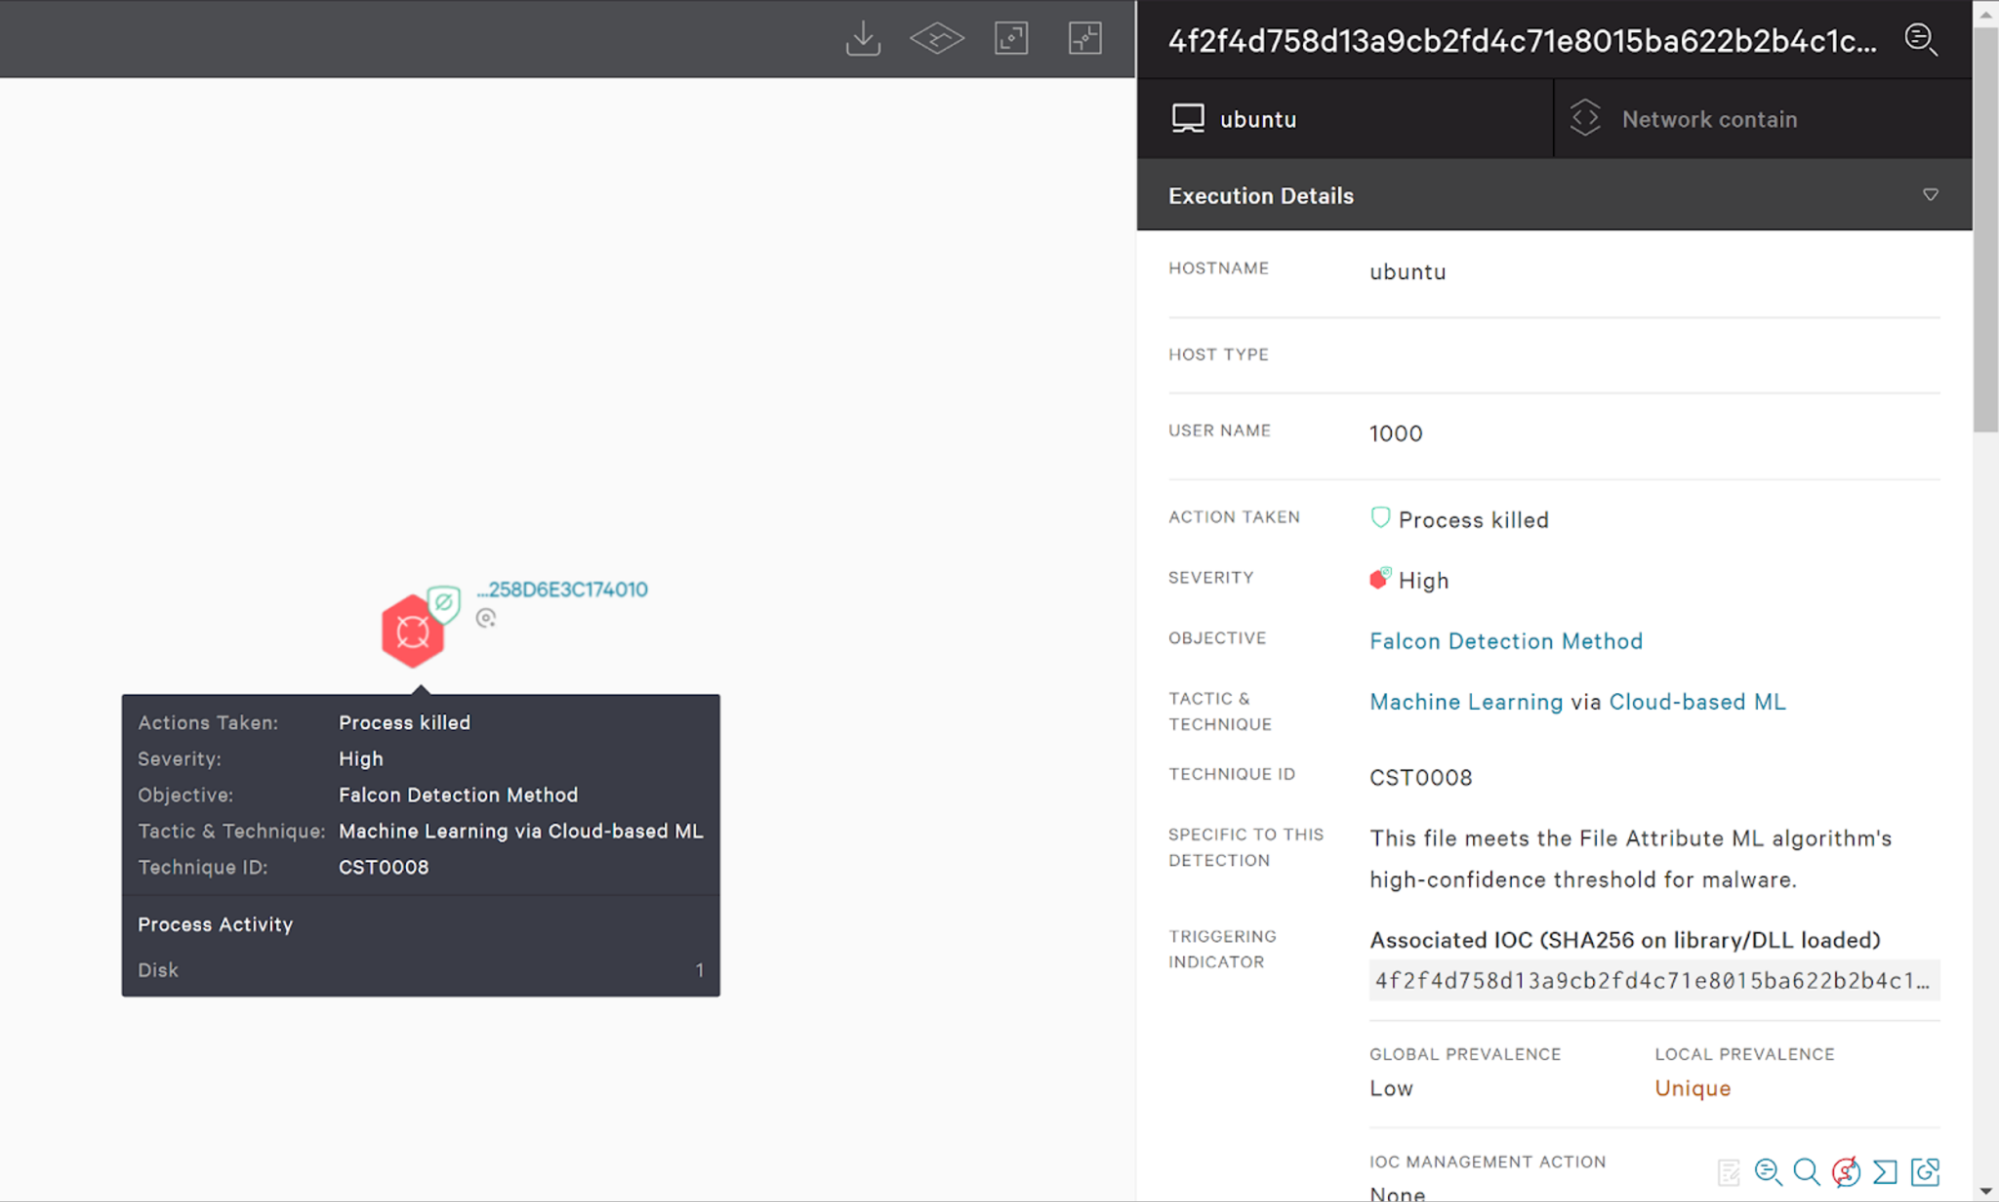1999x1203 pixels.
Task: Click the Sigma icon in IOC actions
Action: coord(1885,1171)
